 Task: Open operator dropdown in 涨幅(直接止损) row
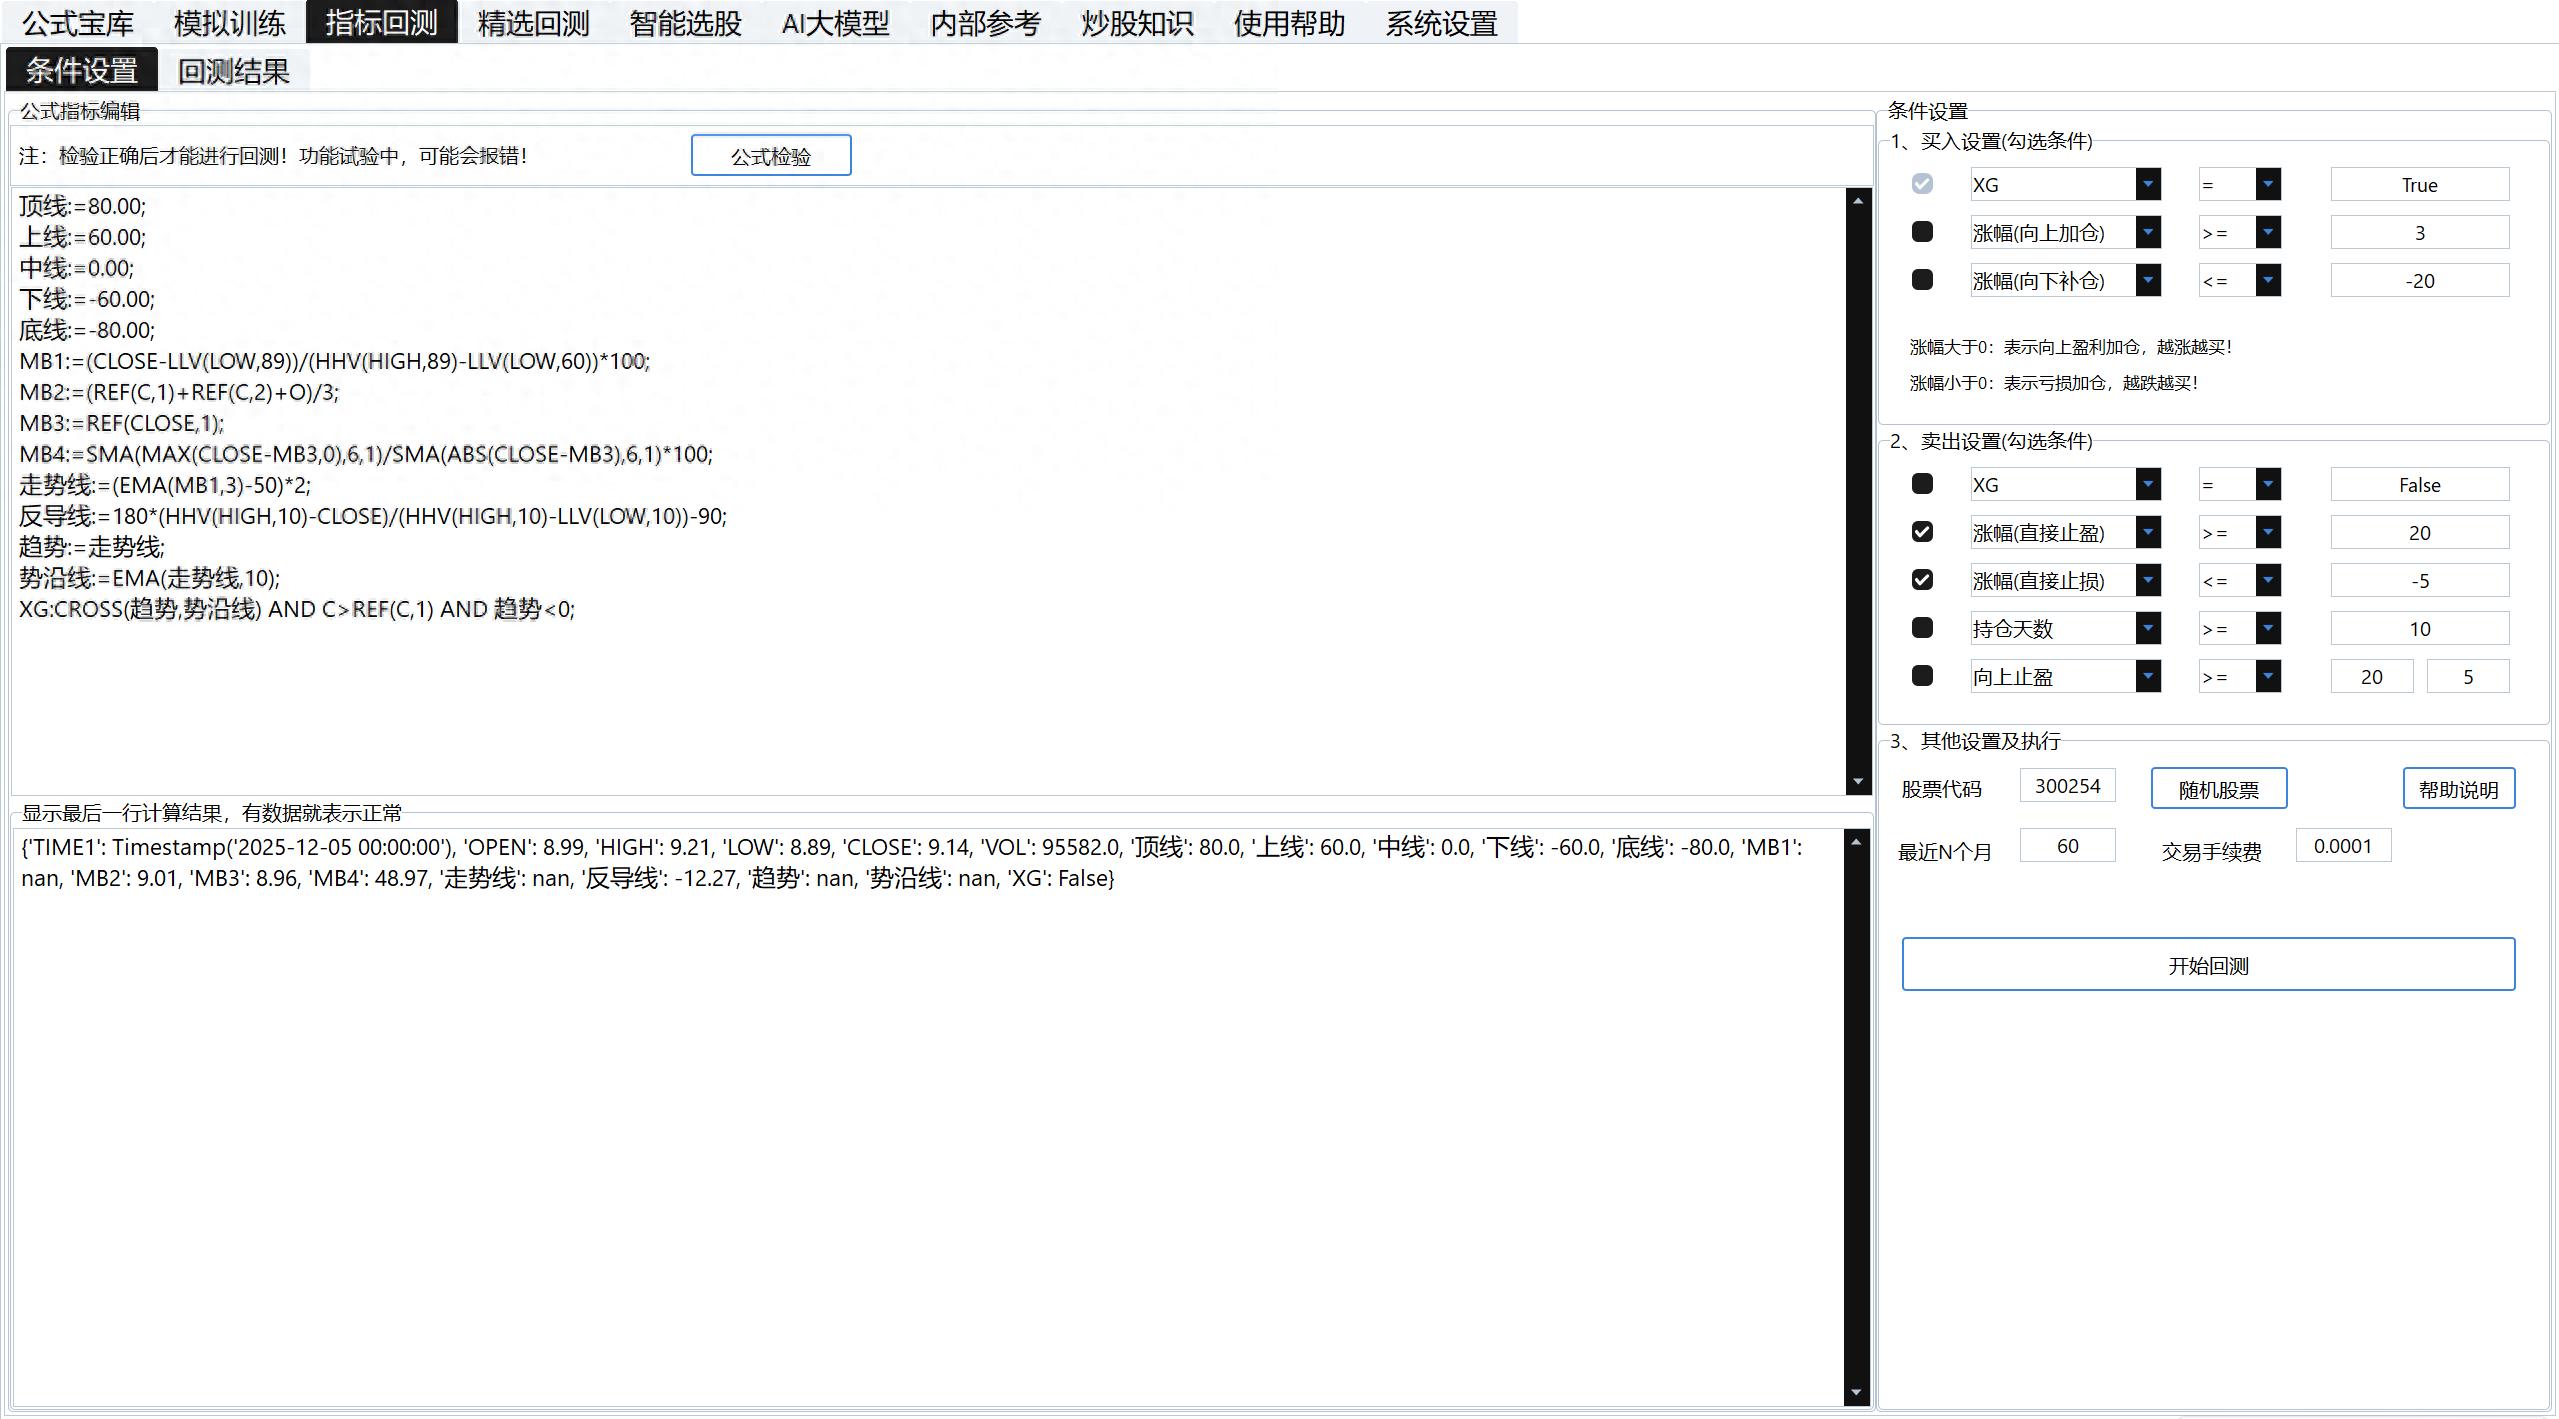2268,580
